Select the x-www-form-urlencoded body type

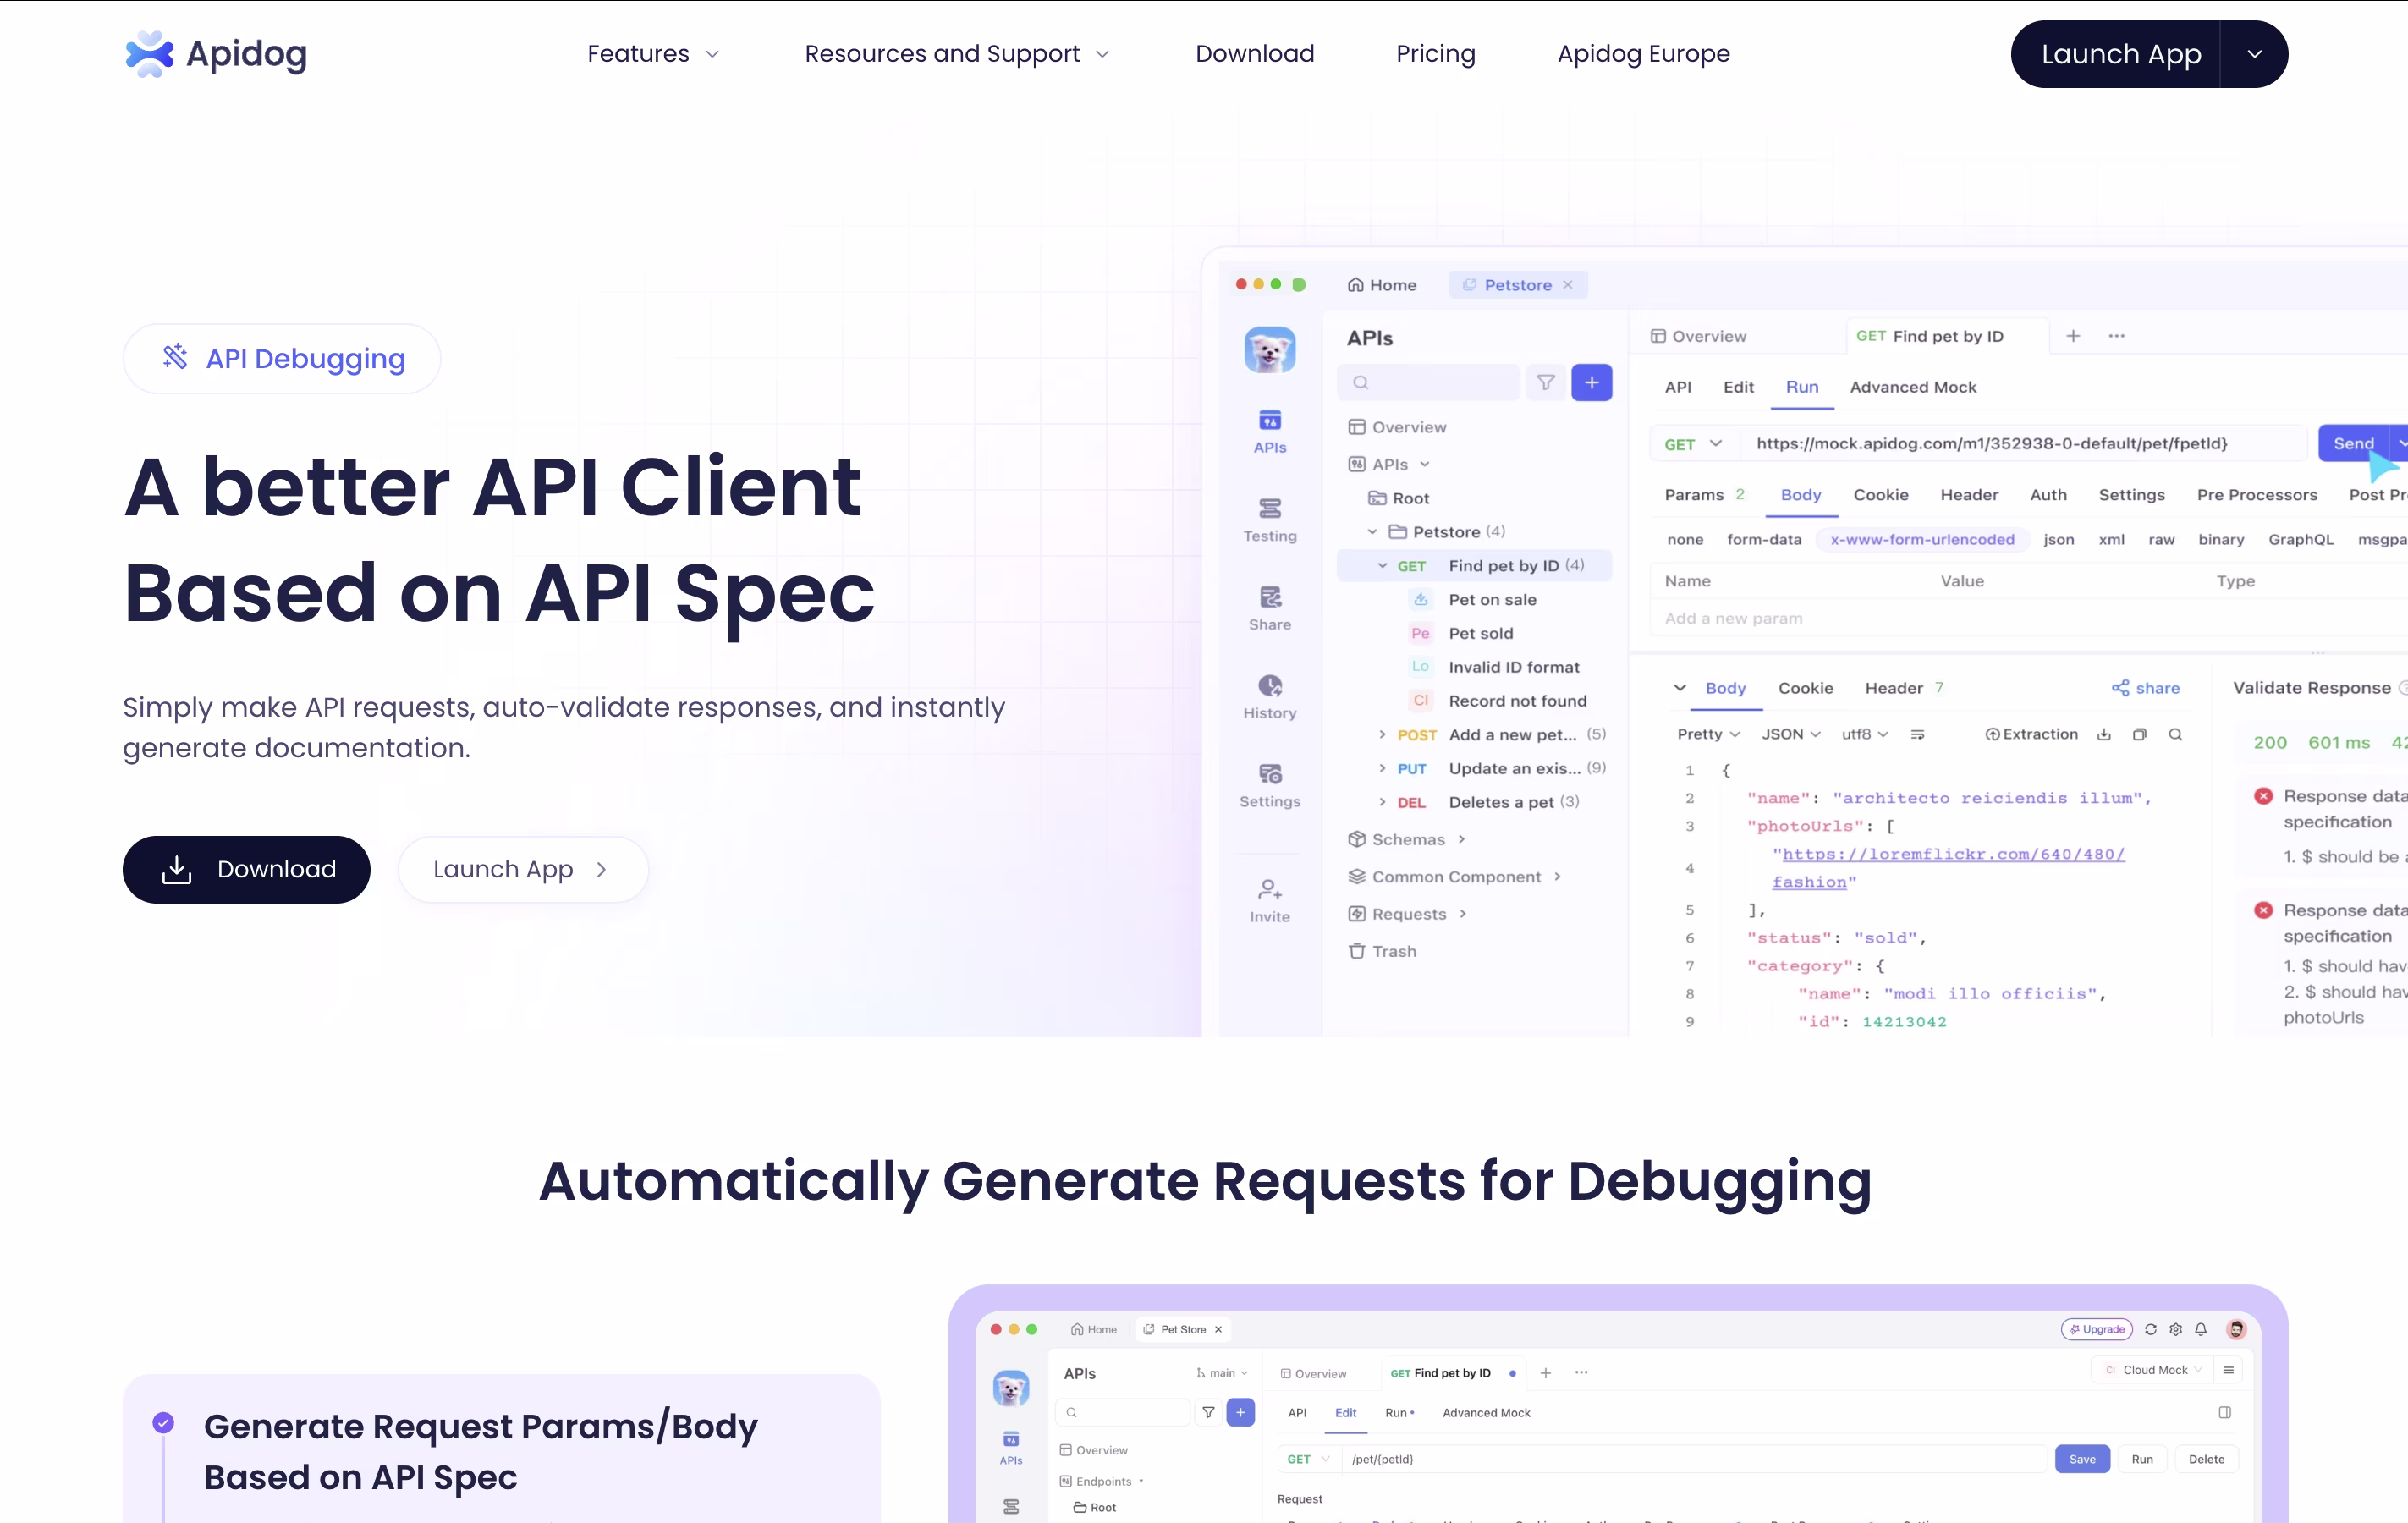[1921, 540]
